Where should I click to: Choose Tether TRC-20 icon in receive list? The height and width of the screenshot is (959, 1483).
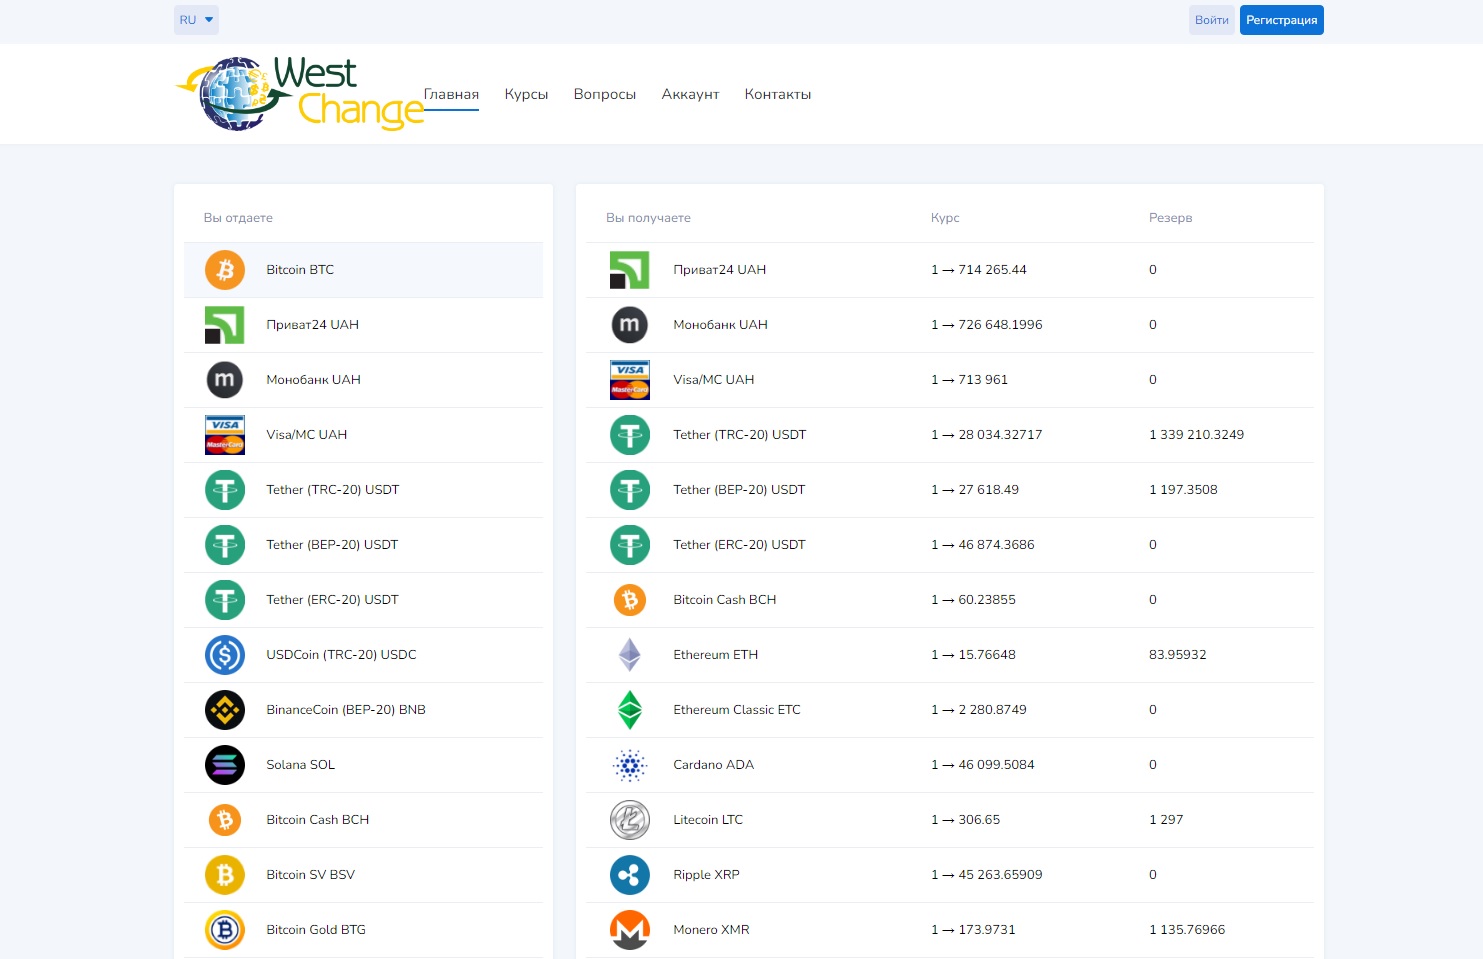pos(630,435)
